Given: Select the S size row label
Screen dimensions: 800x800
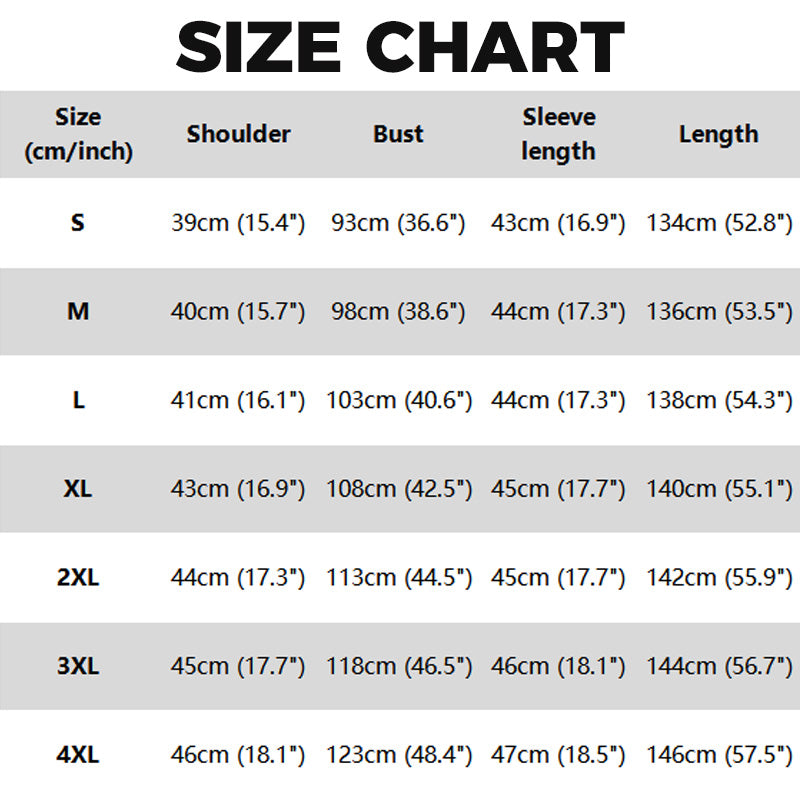Looking at the screenshot, I should click(78, 223).
